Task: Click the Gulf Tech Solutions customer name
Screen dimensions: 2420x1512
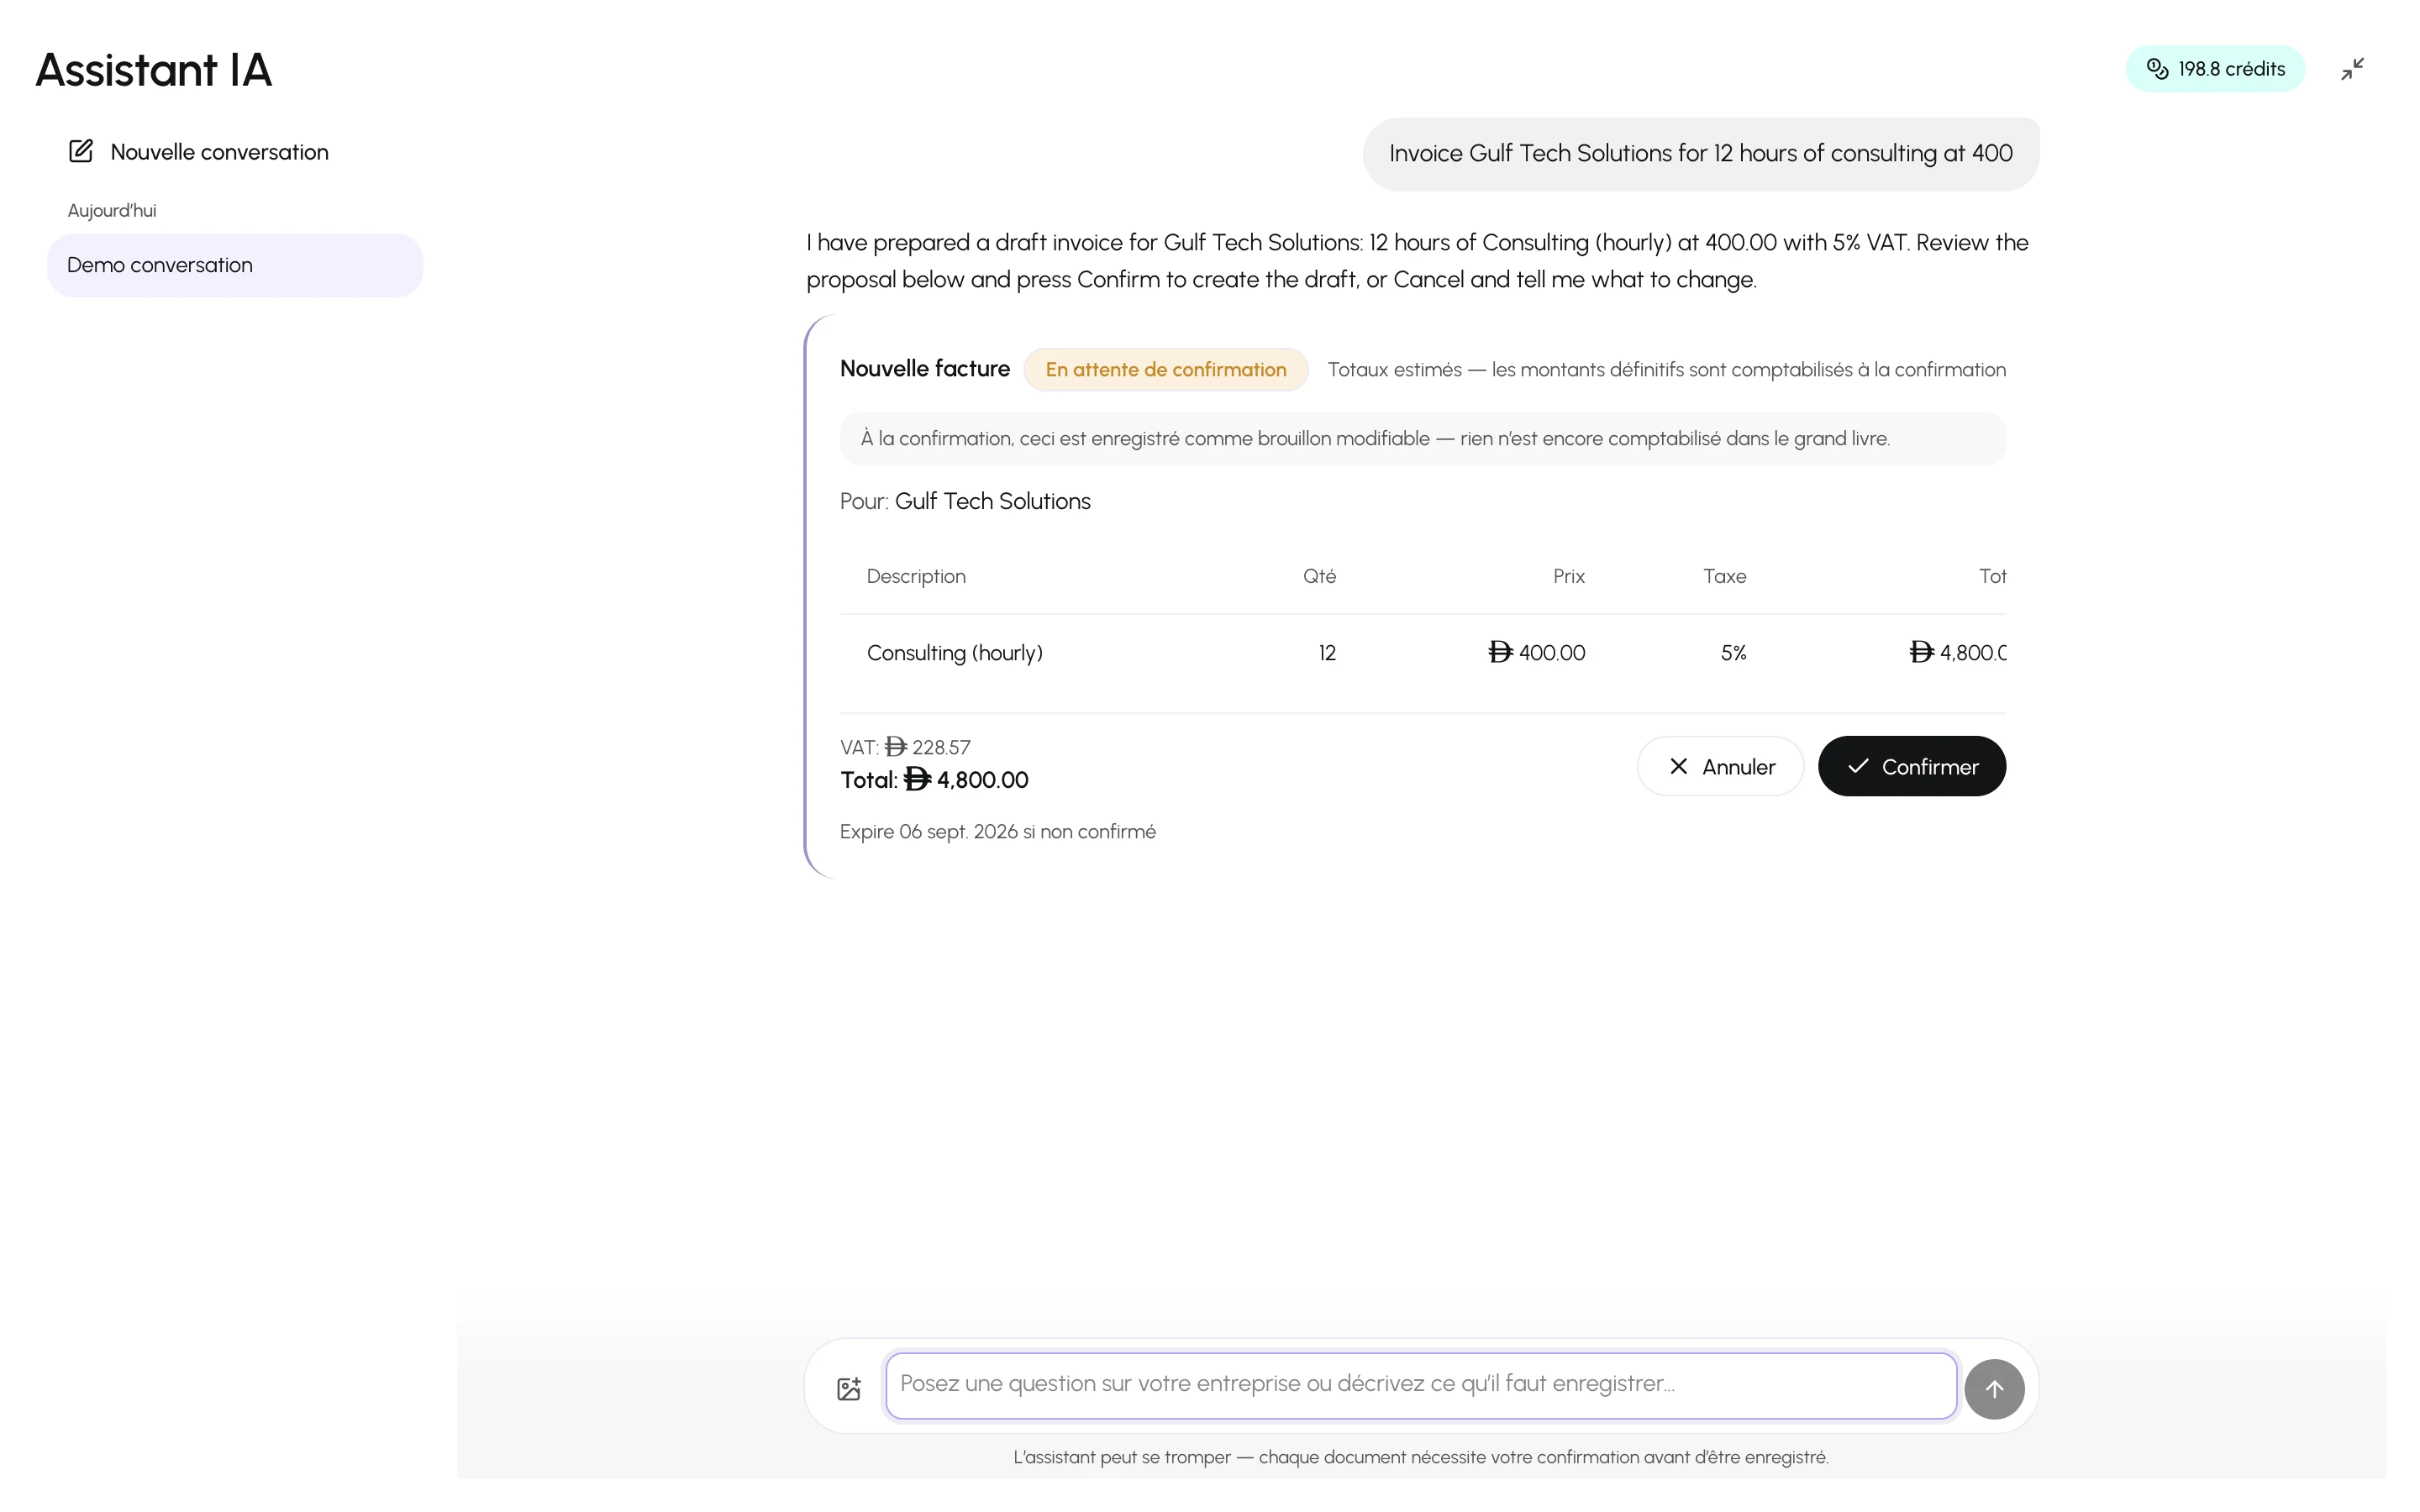Action: tap(992, 501)
